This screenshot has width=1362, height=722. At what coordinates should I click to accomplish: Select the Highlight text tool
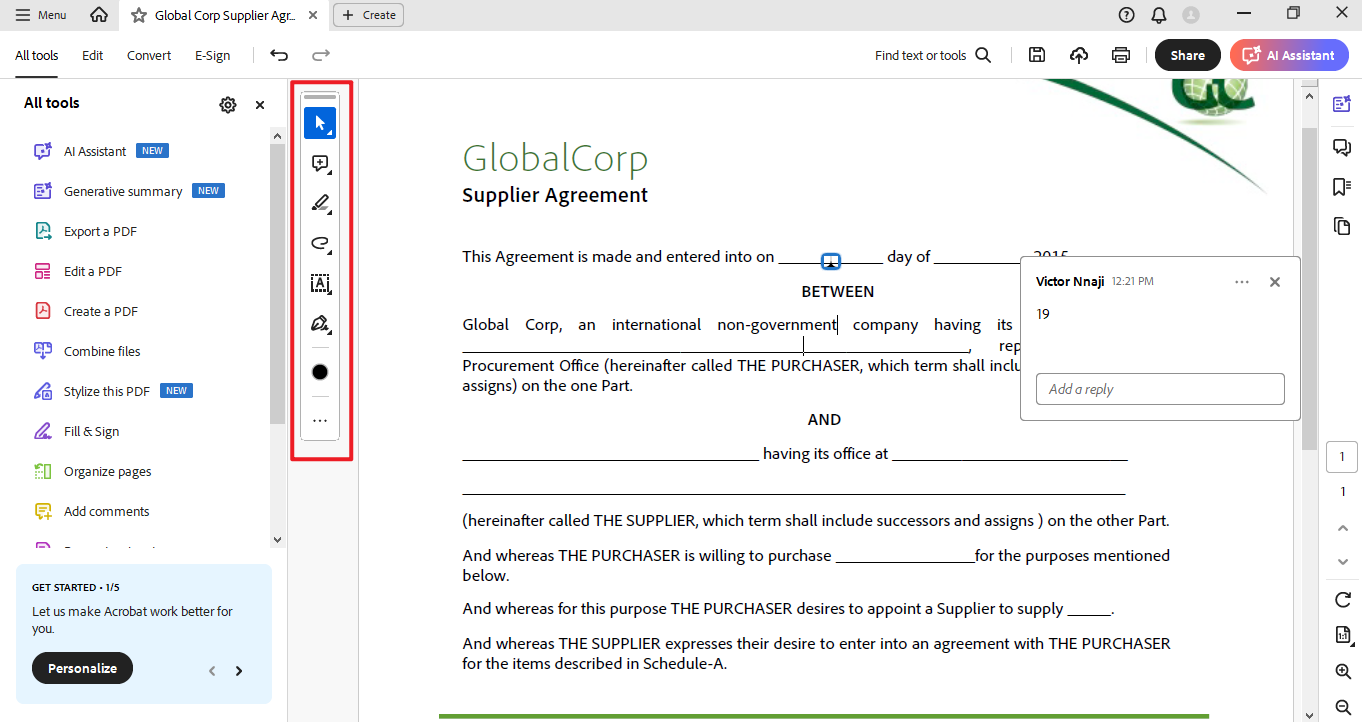[320, 204]
